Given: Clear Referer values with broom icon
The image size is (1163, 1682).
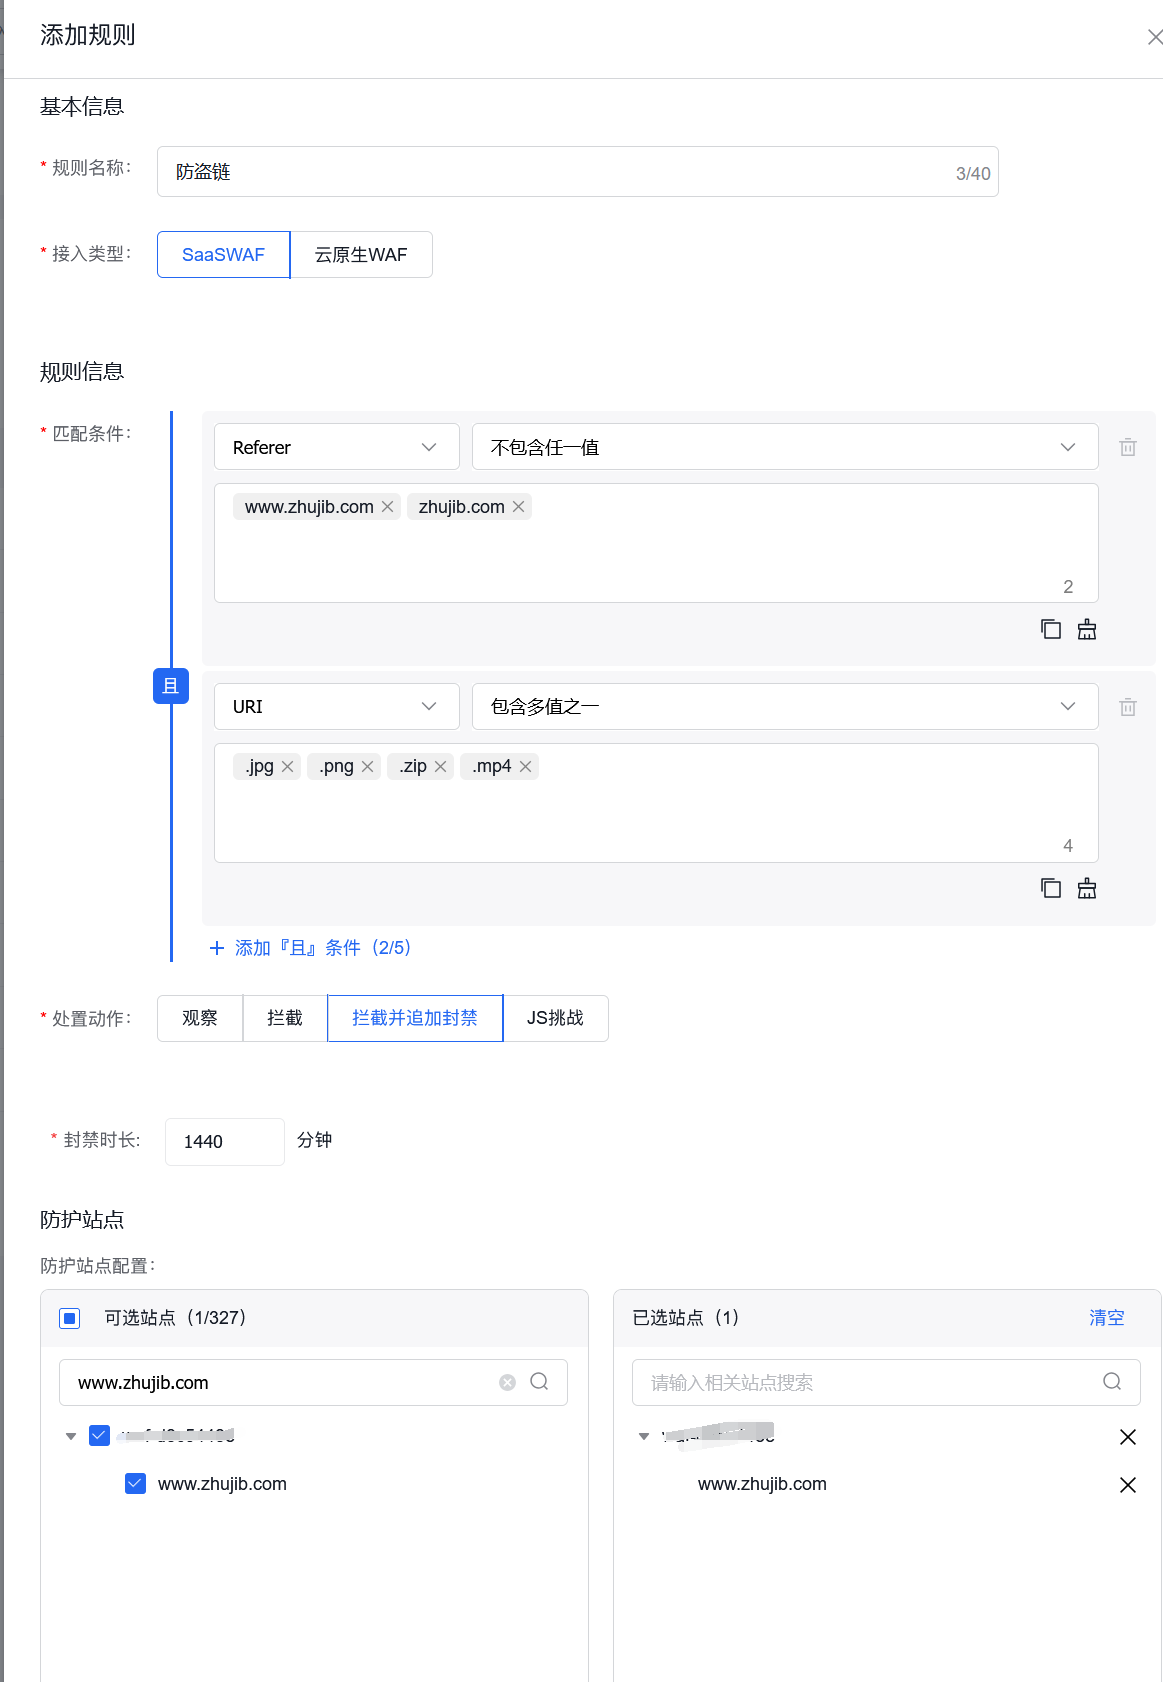Looking at the screenshot, I should 1087,629.
